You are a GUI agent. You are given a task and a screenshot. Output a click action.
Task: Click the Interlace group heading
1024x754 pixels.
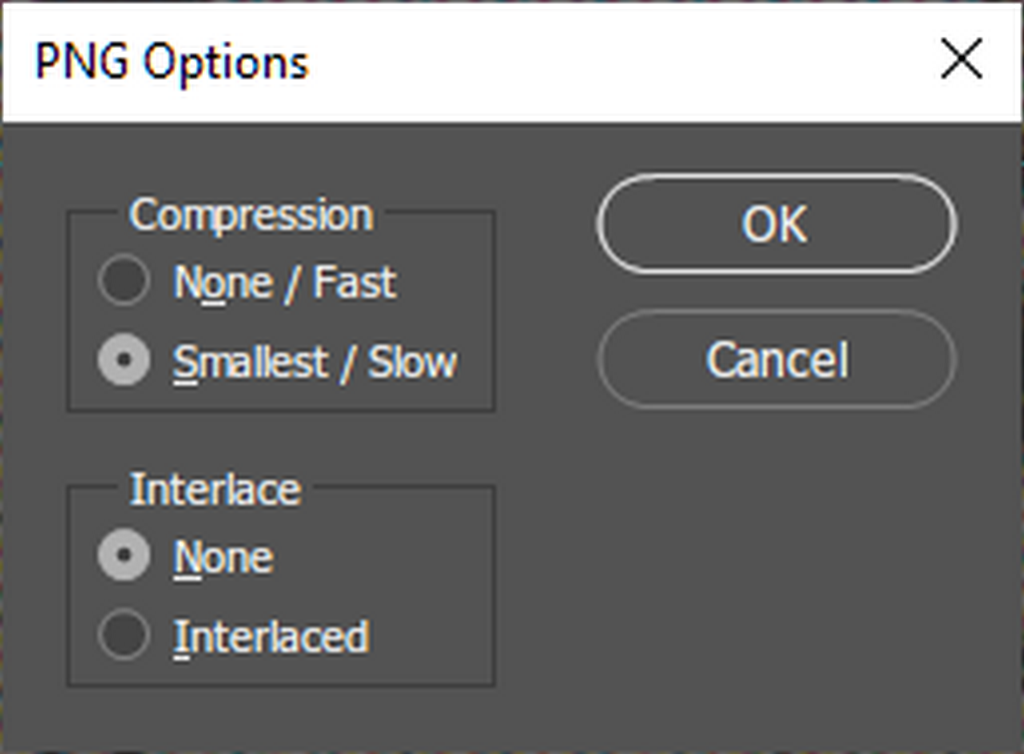215,489
